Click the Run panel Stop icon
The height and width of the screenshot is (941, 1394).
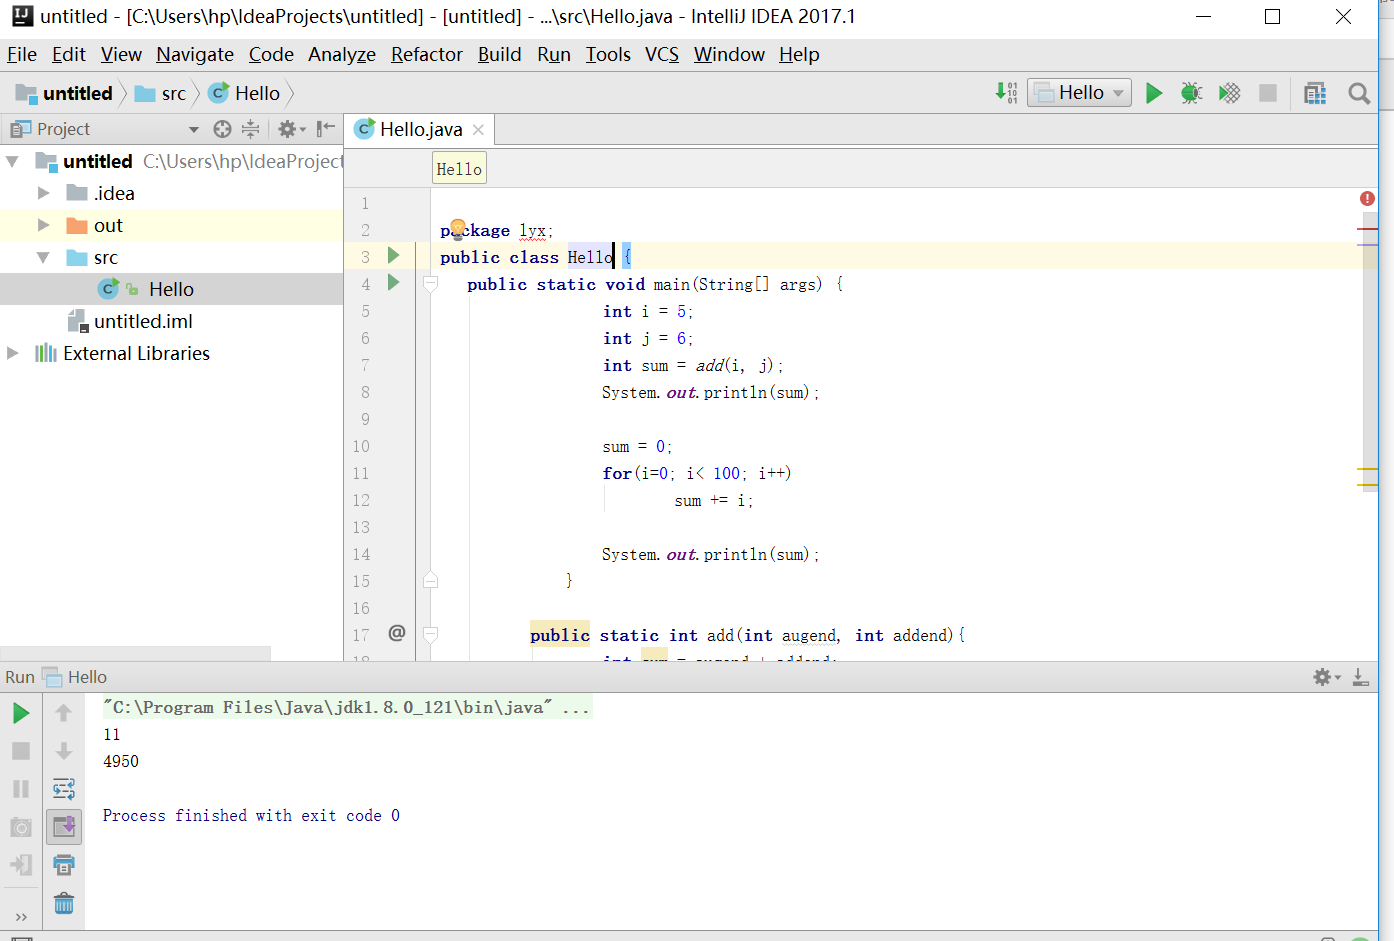(21, 751)
